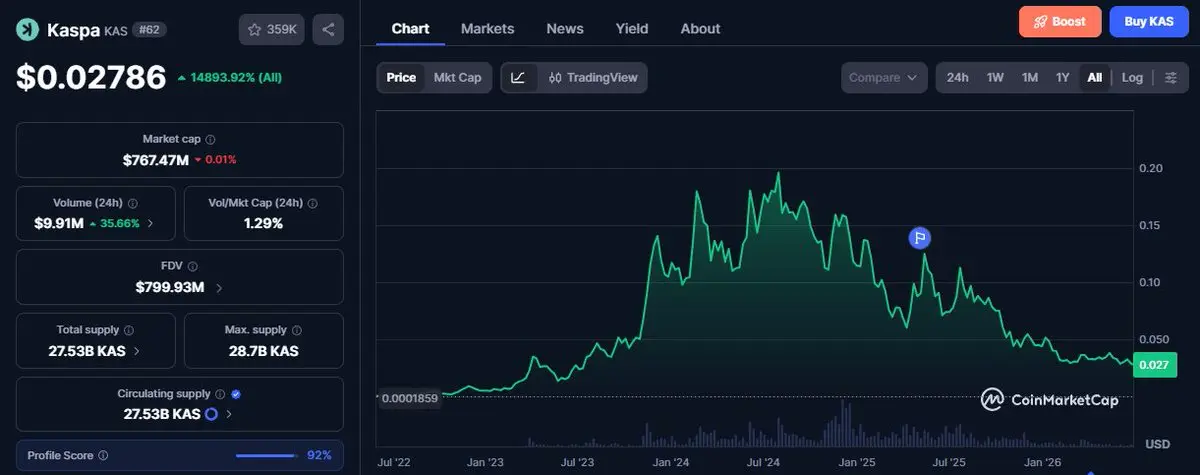This screenshot has height=475, width=1200.
Task: Click the flag event marker on chart
Action: (920, 238)
